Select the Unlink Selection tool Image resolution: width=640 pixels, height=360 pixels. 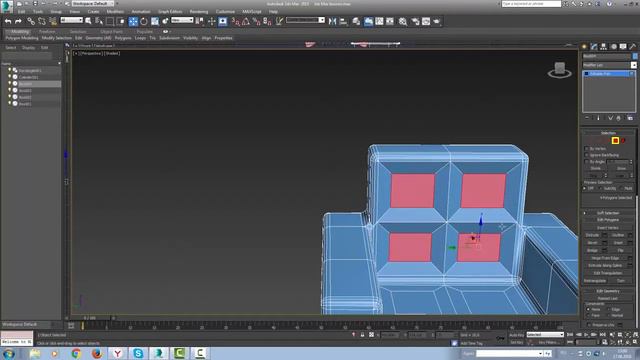pyautogui.click(x=42, y=21)
